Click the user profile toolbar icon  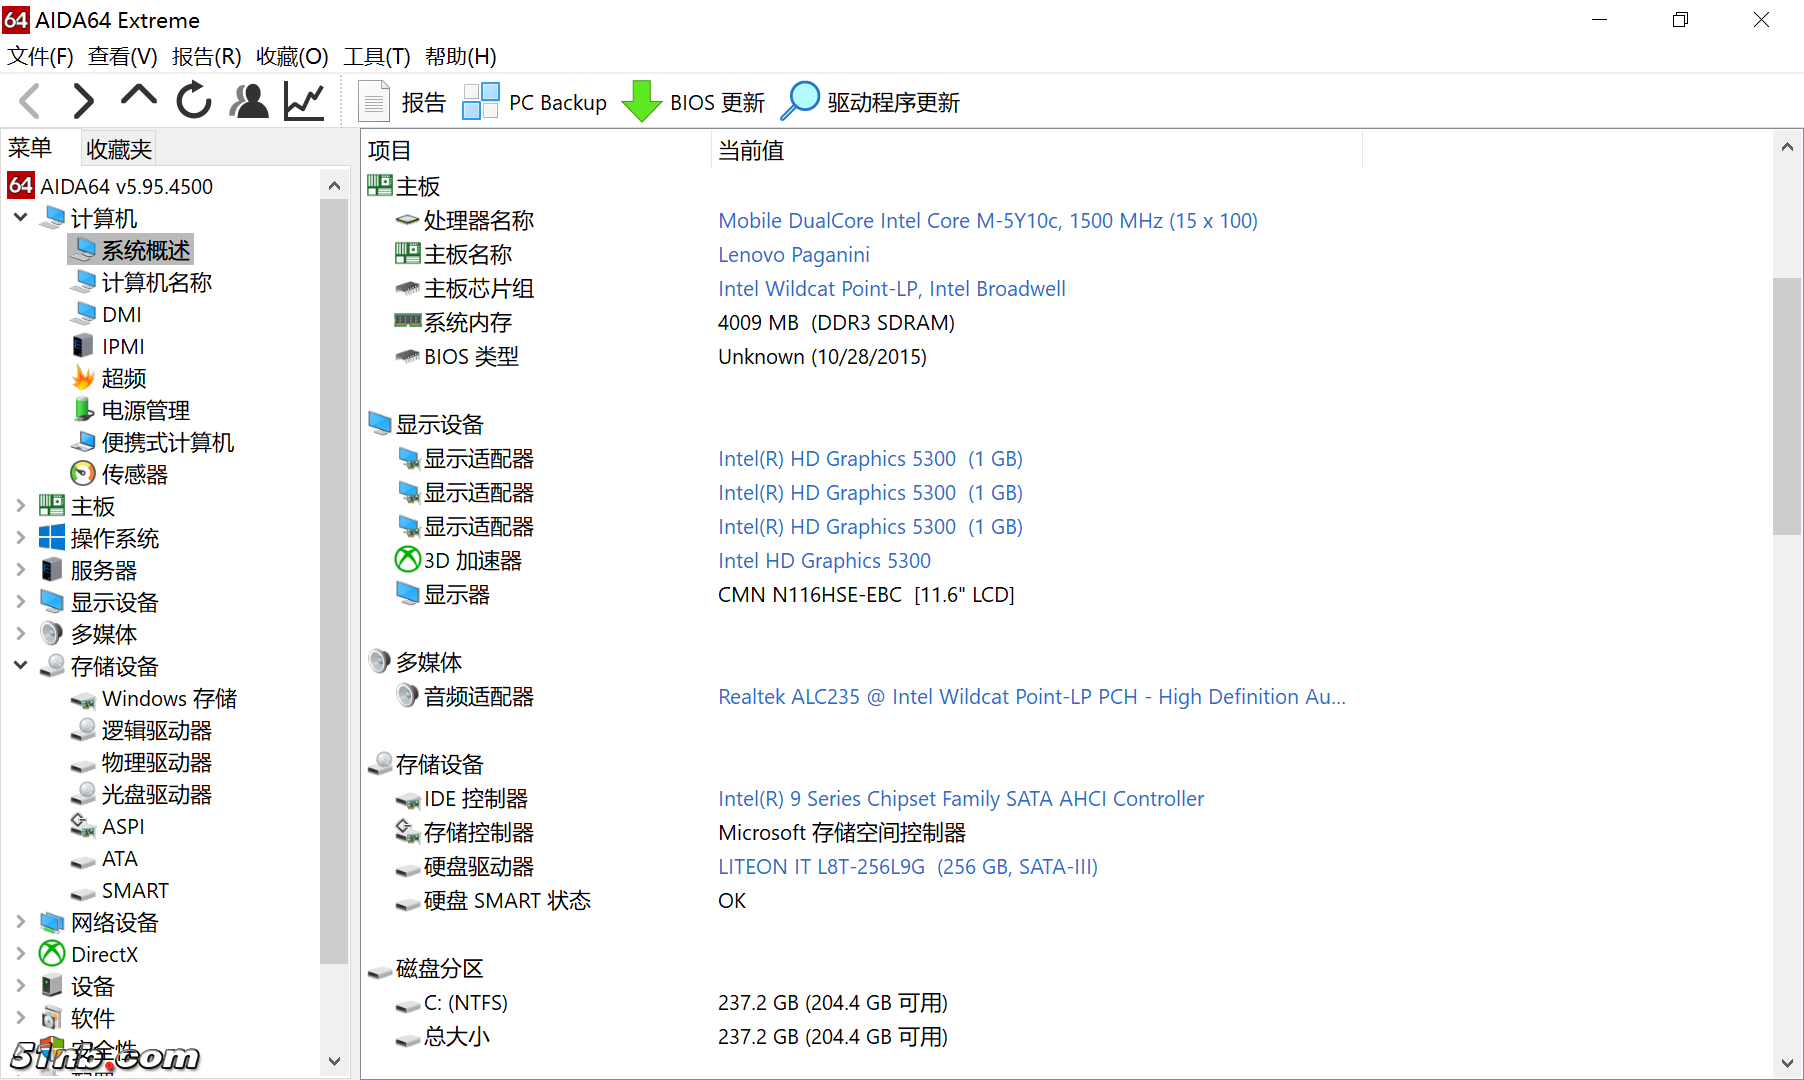coord(249,100)
